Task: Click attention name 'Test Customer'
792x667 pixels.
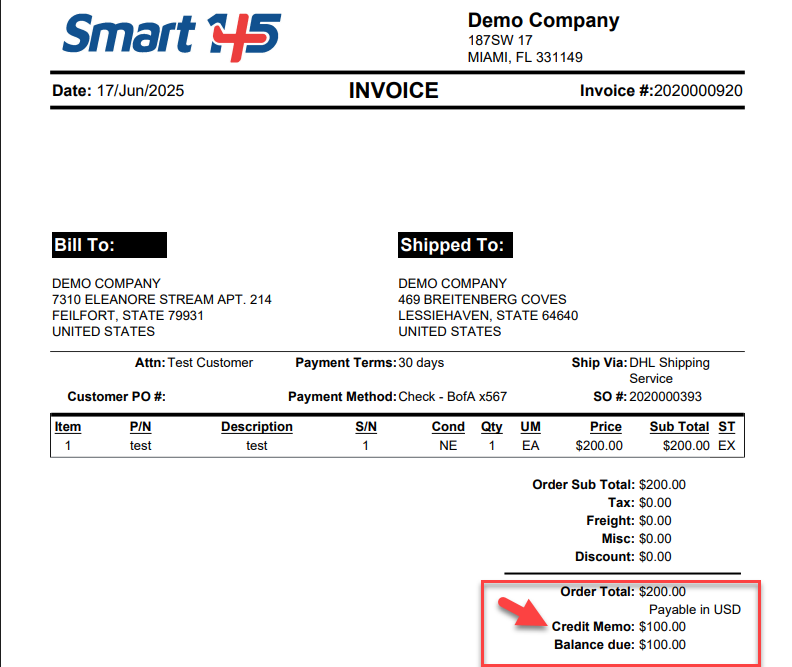Action: [x=210, y=363]
